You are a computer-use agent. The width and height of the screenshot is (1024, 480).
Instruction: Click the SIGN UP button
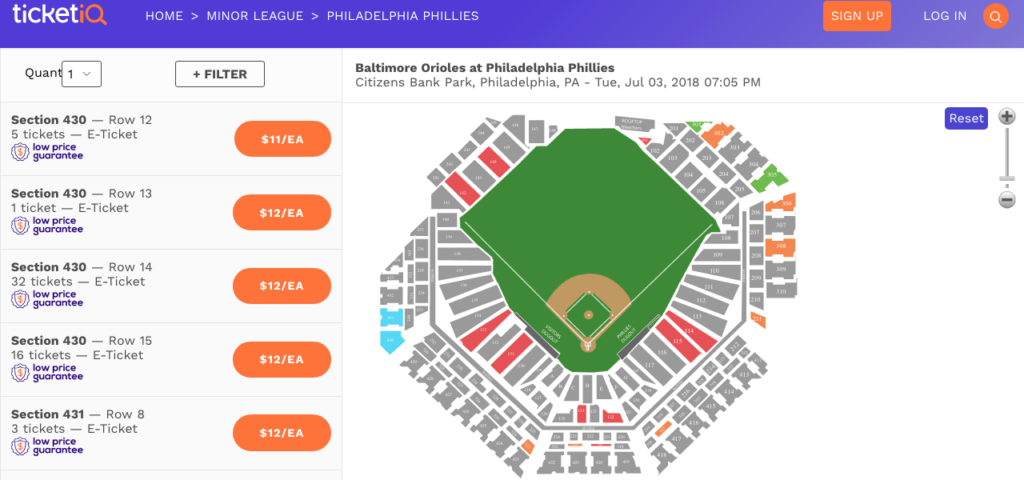pyautogui.click(x=857, y=16)
